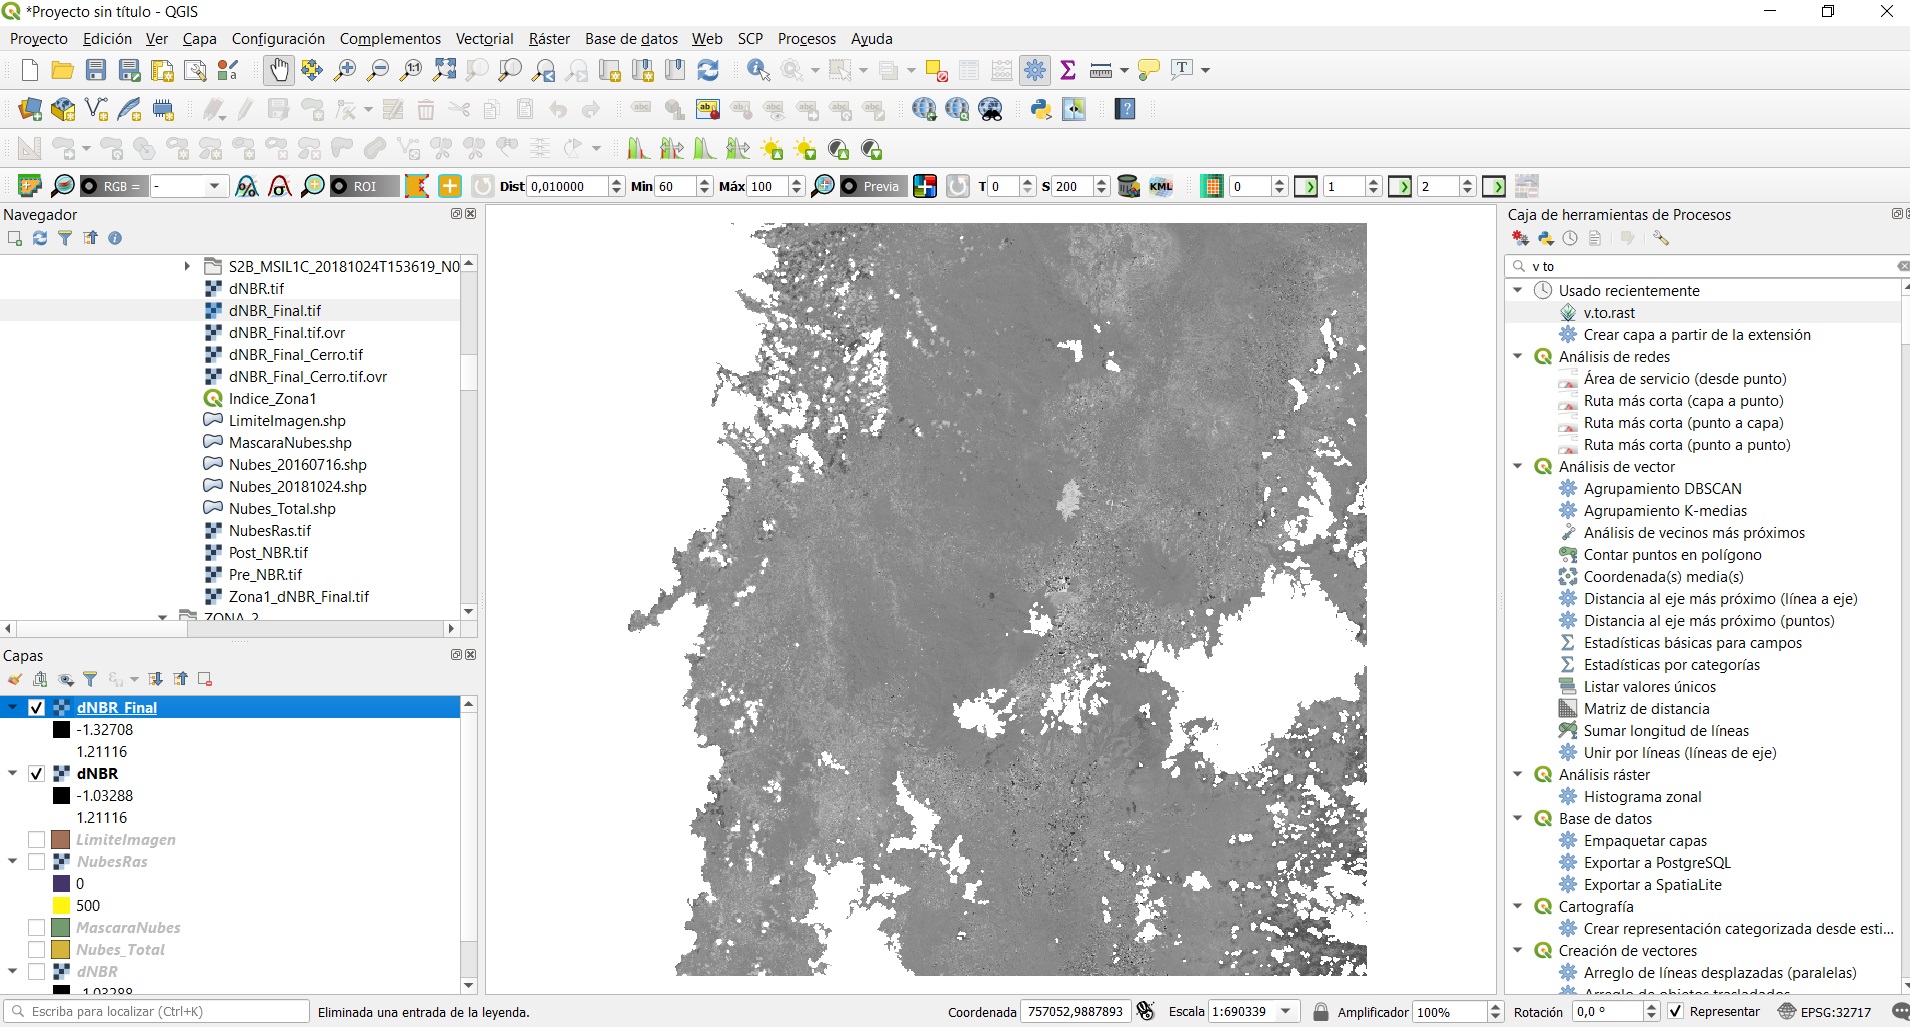Open the Escala scale dropdown
Screen dimensions: 1910x1027
[1286, 1012]
